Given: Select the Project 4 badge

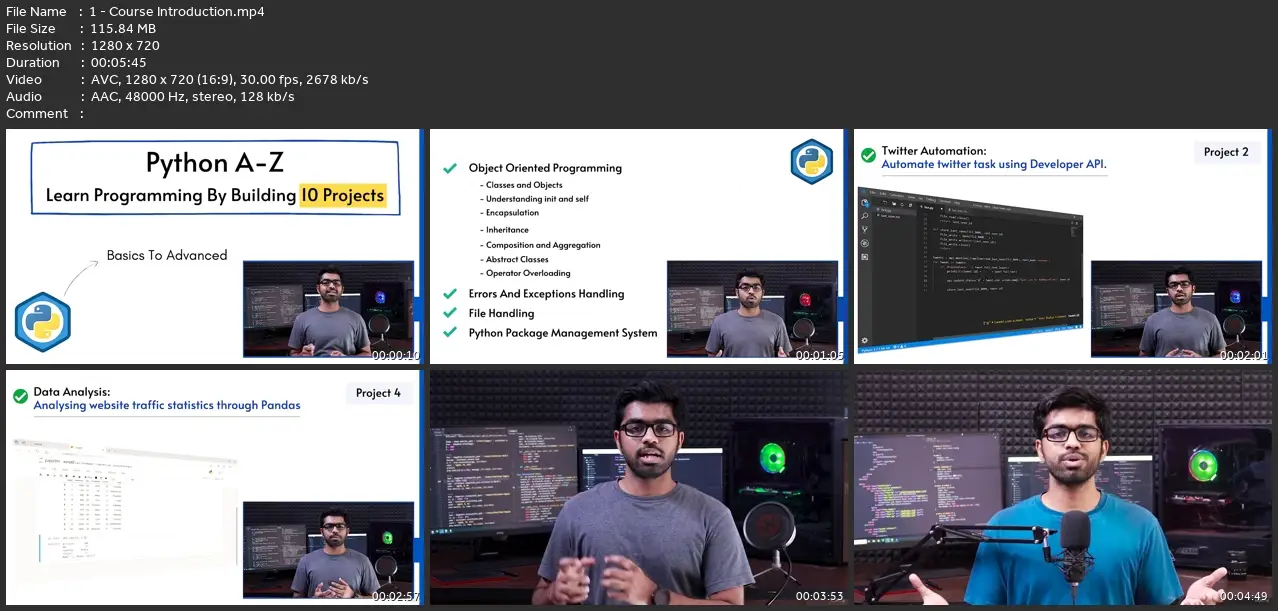Looking at the screenshot, I should tap(378, 393).
